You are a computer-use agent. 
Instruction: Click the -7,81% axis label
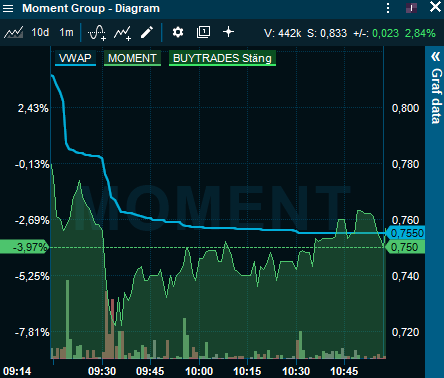click(x=32, y=332)
